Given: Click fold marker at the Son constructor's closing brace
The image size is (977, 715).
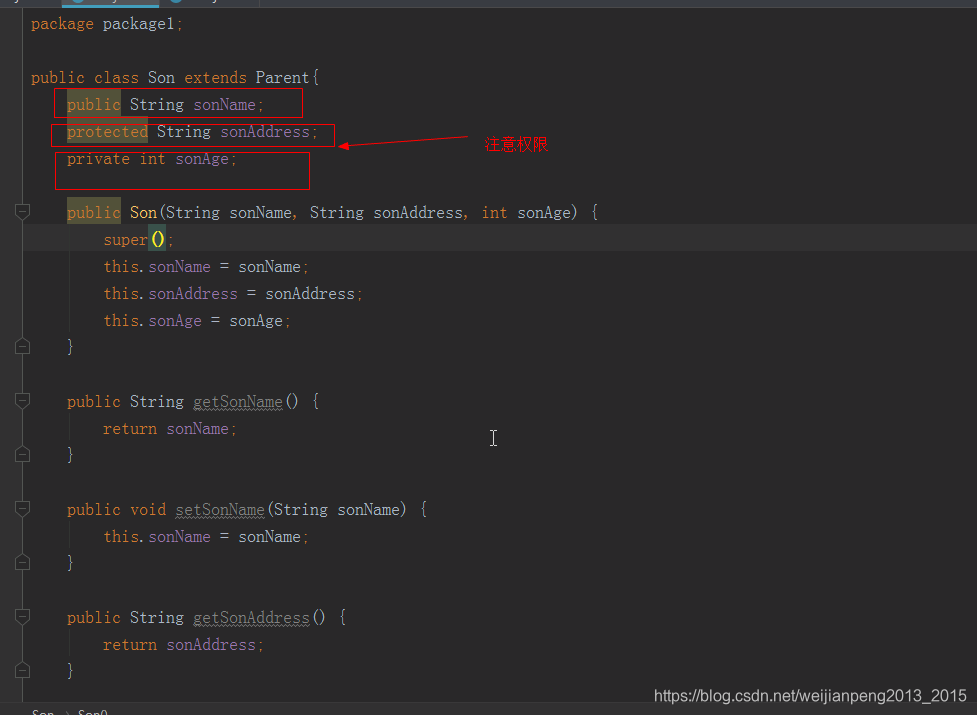Looking at the screenshot, I should 22,346.
